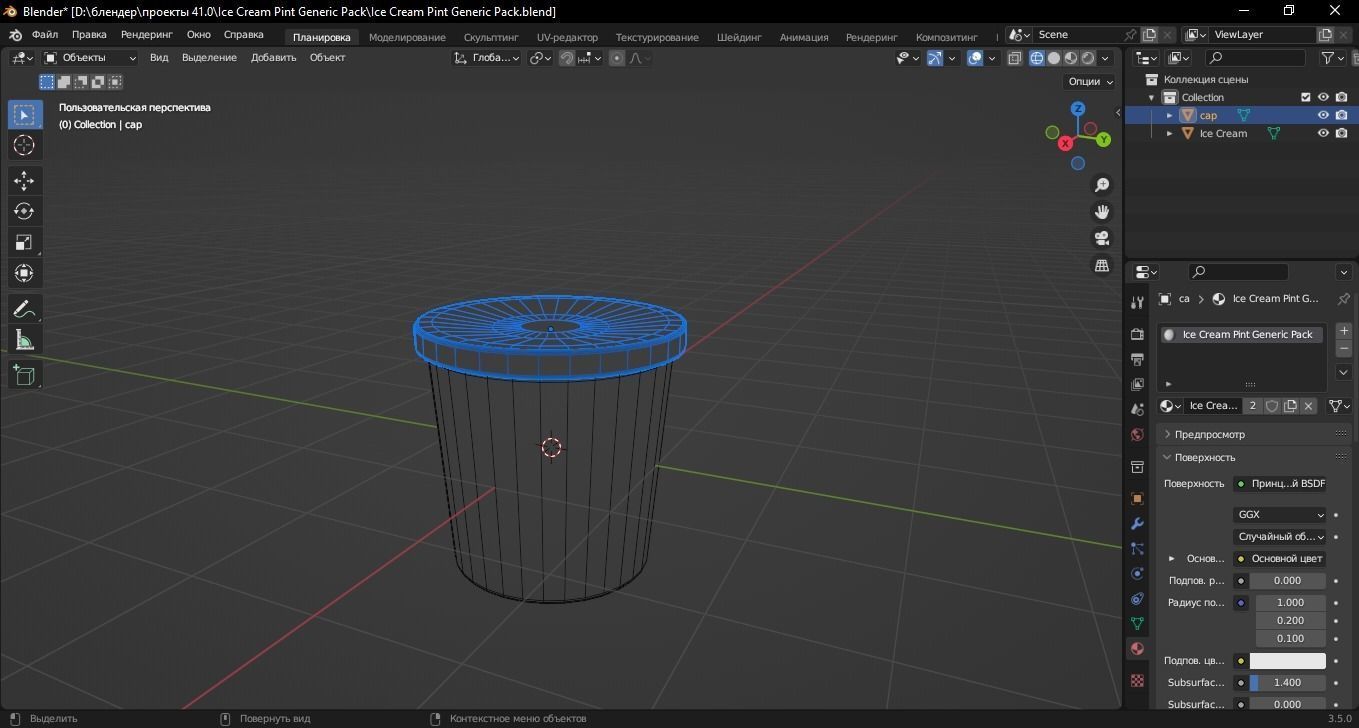Open the 'Опции' options dropdown

point(1091,82)
